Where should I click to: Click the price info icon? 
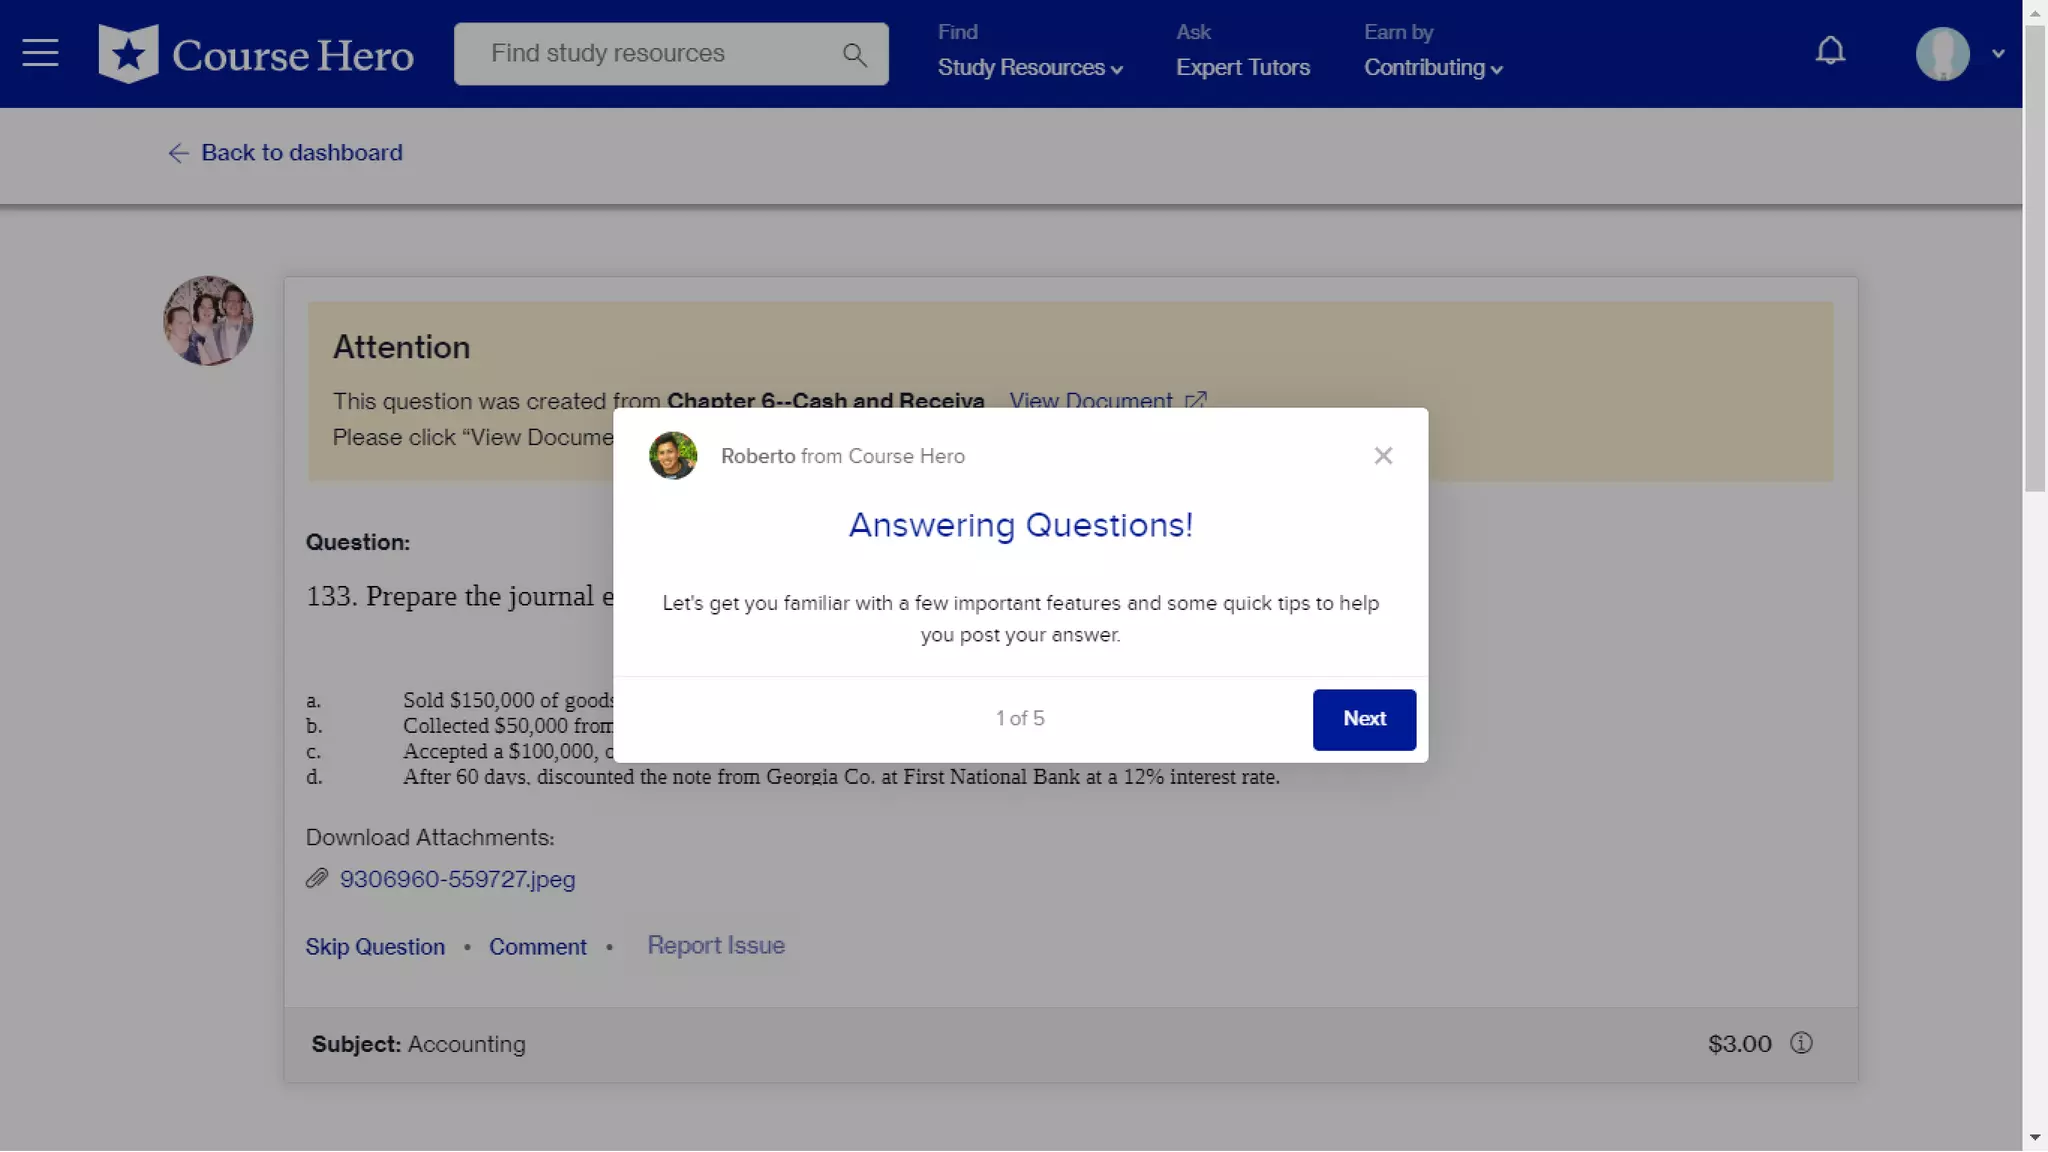(x=1801, y=1043)
